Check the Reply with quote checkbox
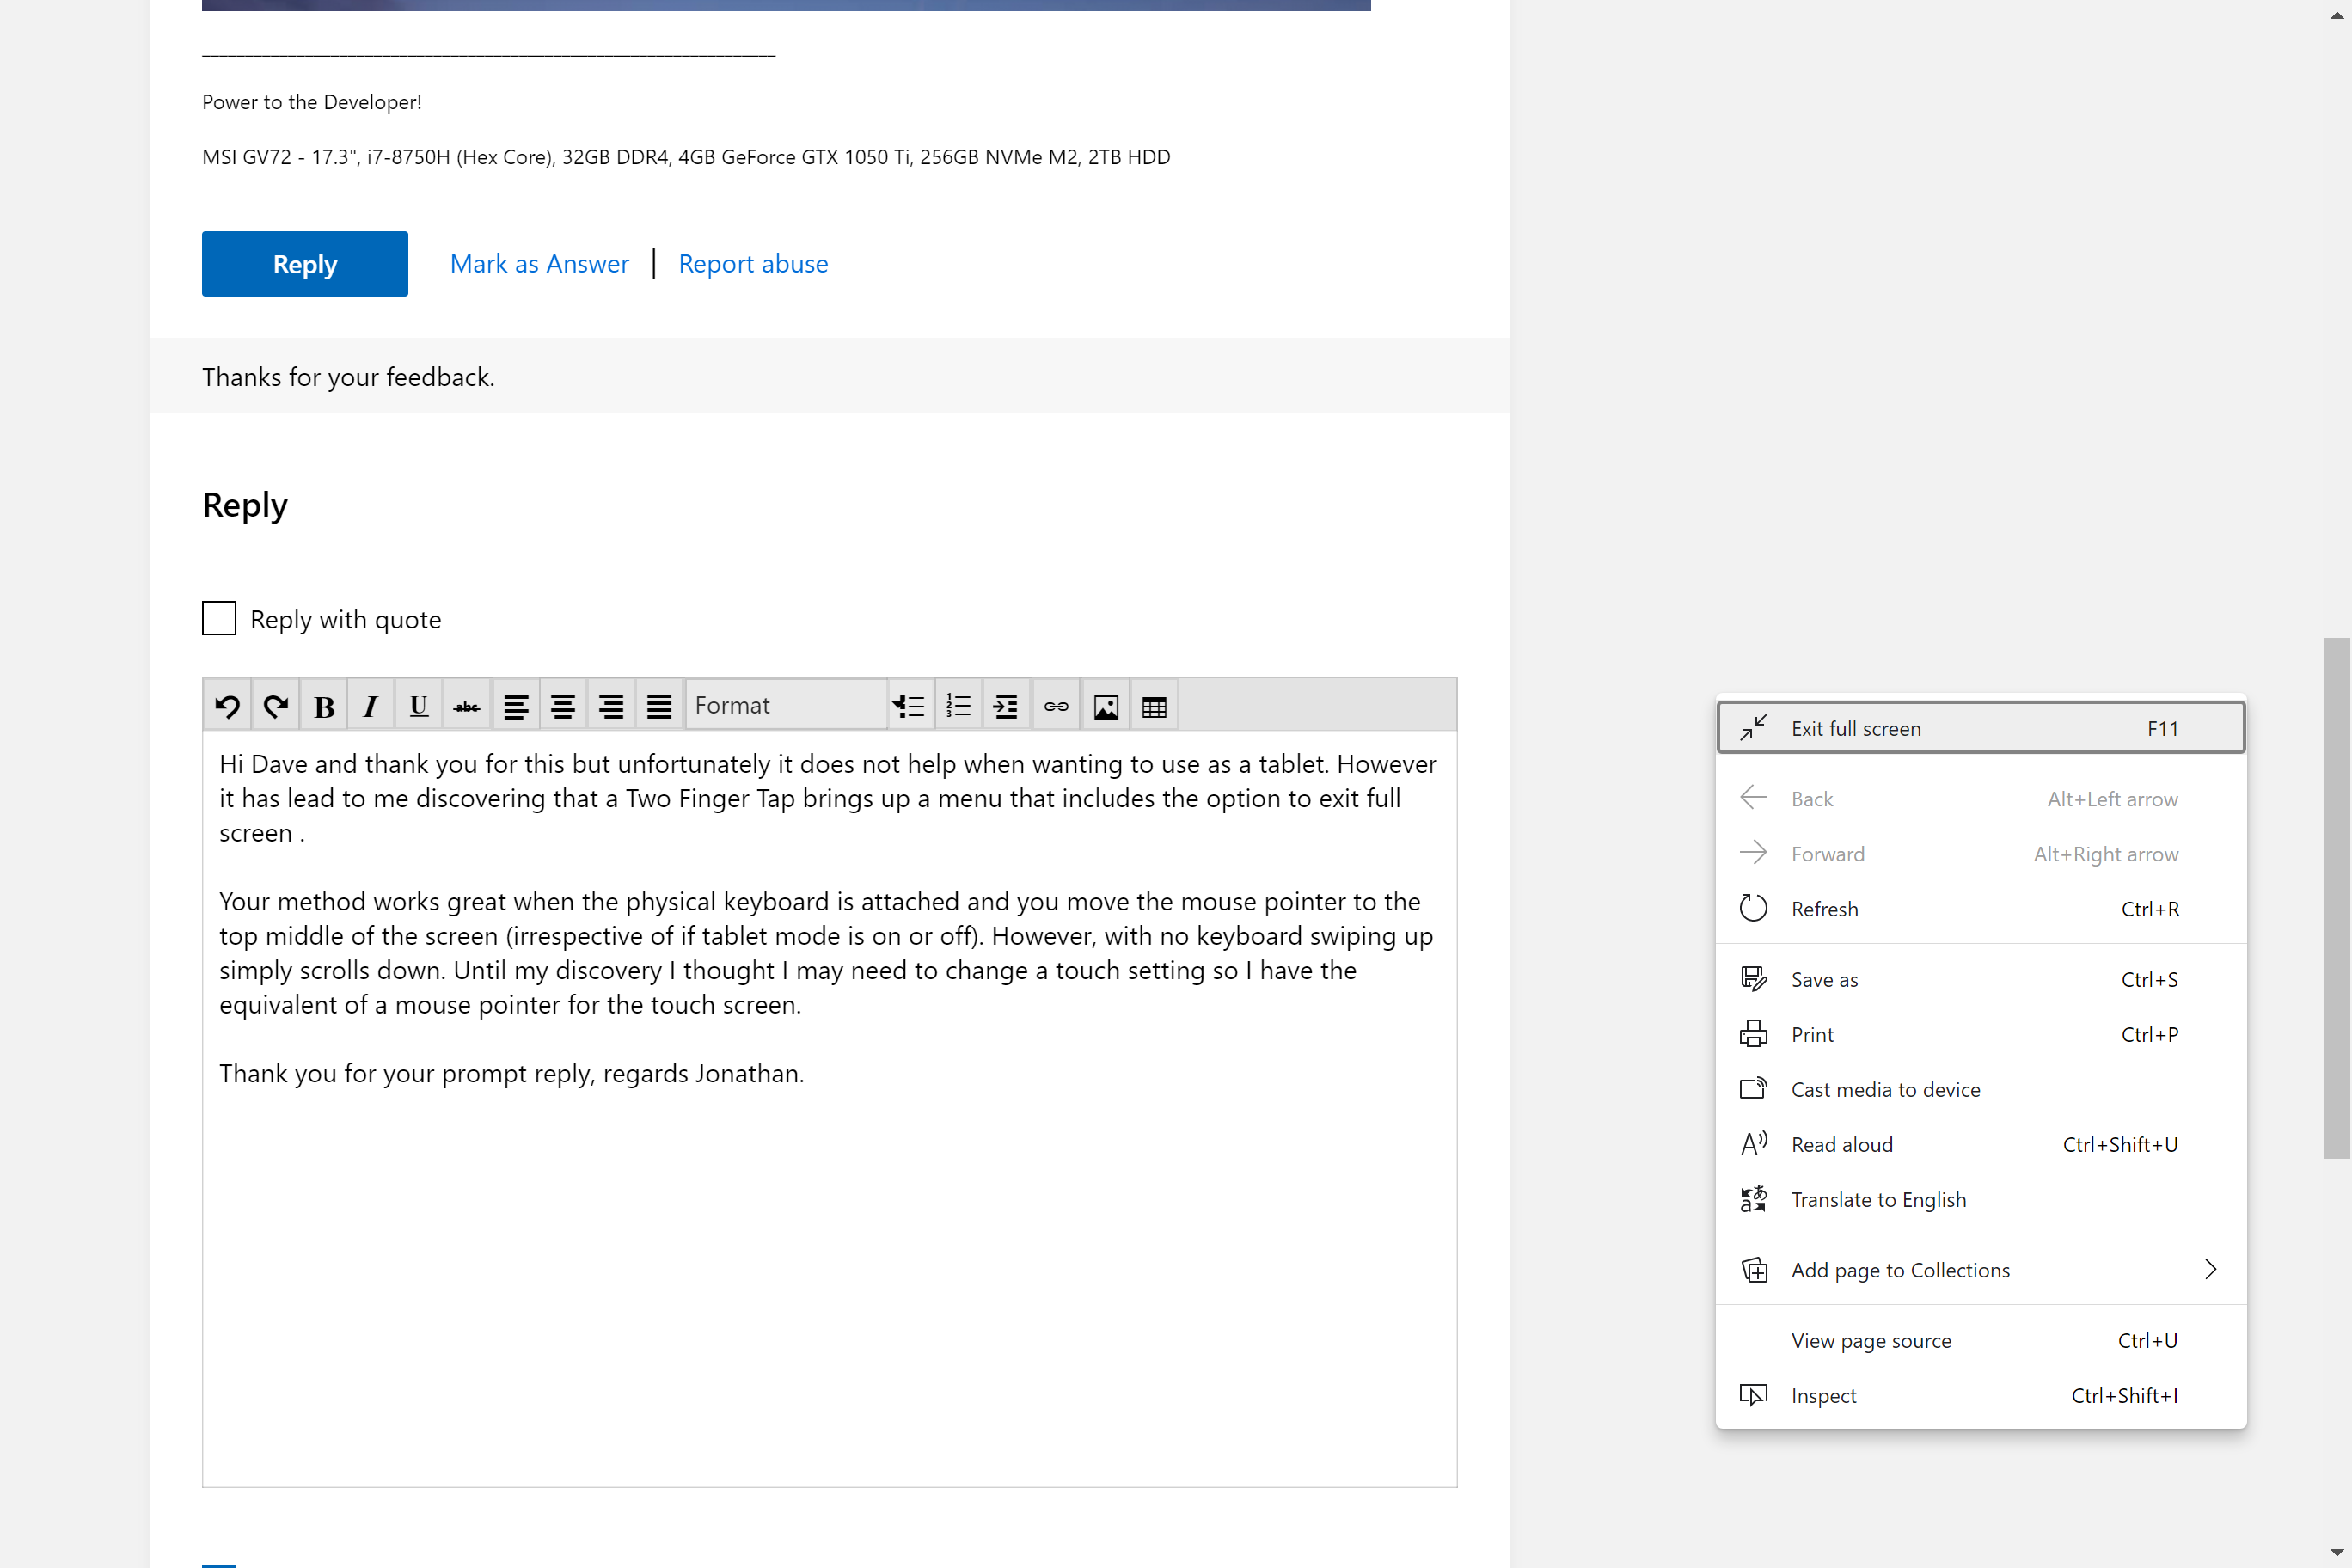Image resolution: width=2352 pixels, height=1568 pixels. (219, 618)
